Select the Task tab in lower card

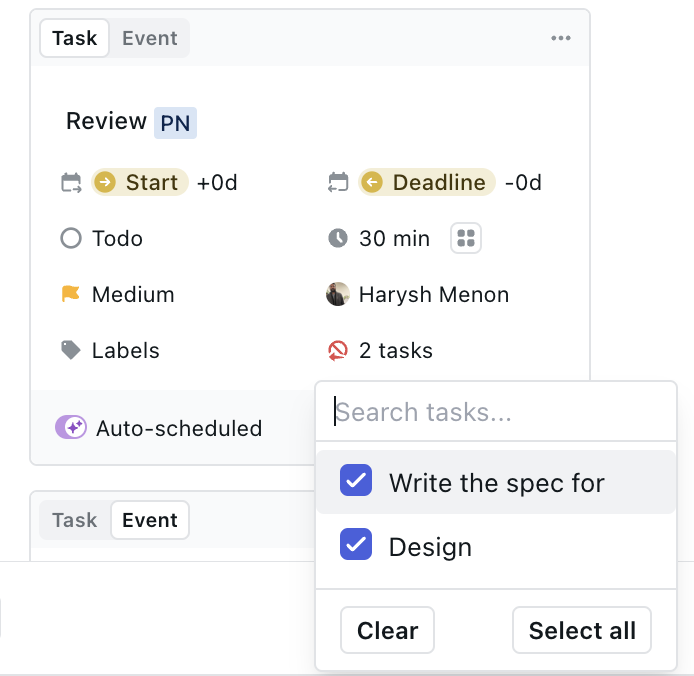(x=75, y=521)
